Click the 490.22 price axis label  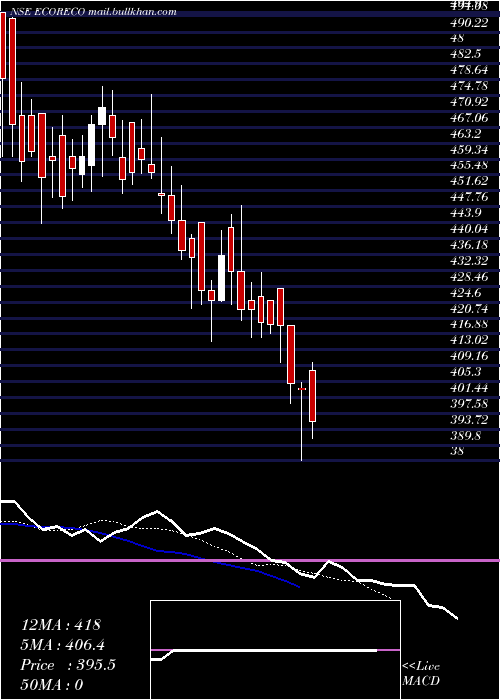pyautogui.click(x=469, y=23)
